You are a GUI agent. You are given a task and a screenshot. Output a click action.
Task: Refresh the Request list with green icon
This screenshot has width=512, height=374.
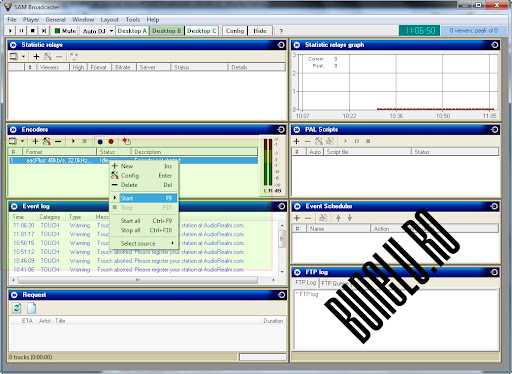(x=16, y=308)
